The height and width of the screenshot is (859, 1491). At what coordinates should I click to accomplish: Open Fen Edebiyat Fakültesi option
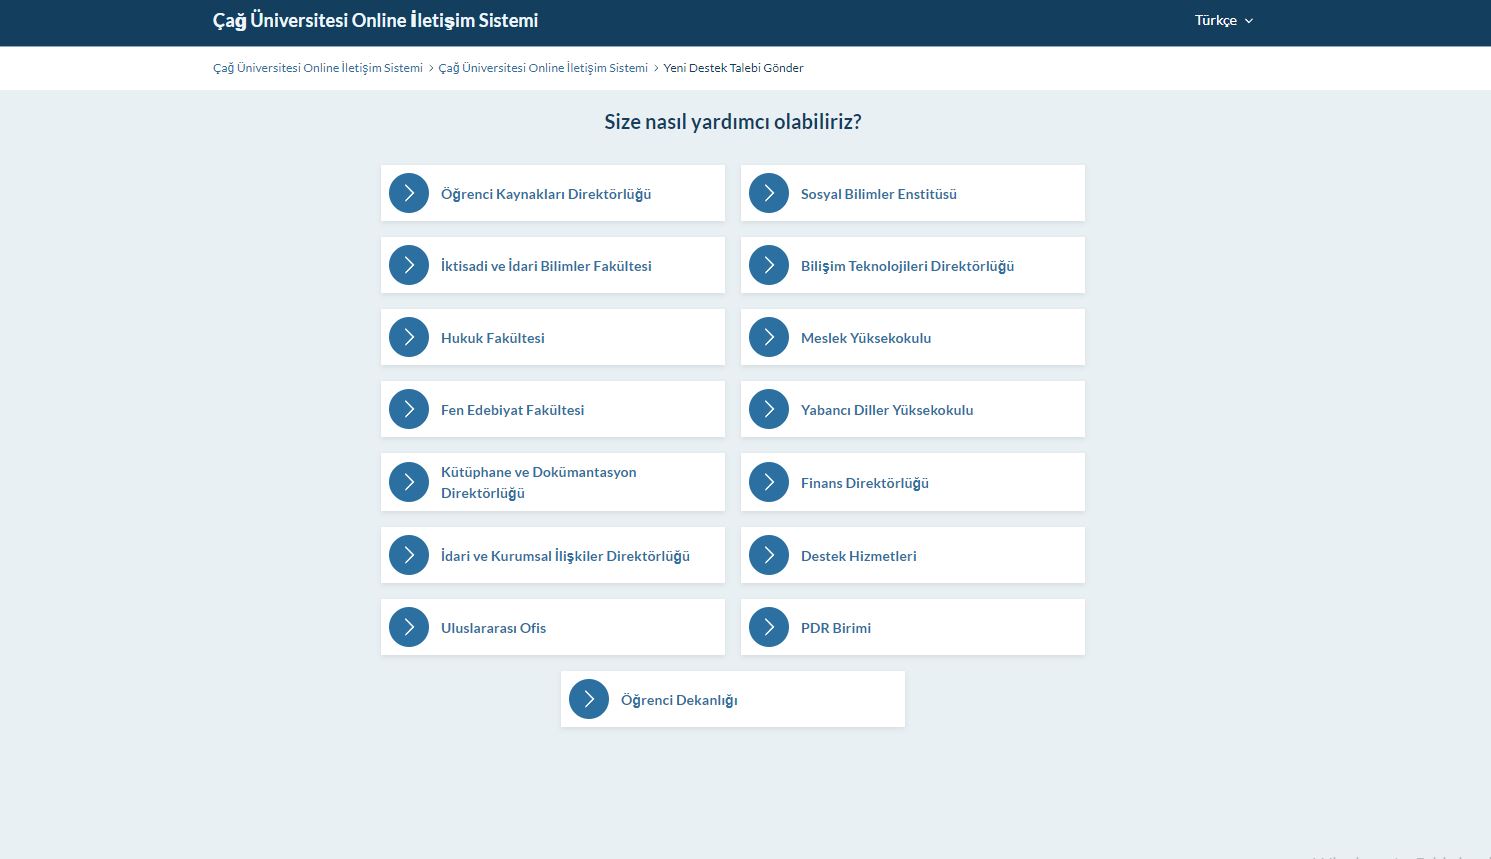coord(512,410)
